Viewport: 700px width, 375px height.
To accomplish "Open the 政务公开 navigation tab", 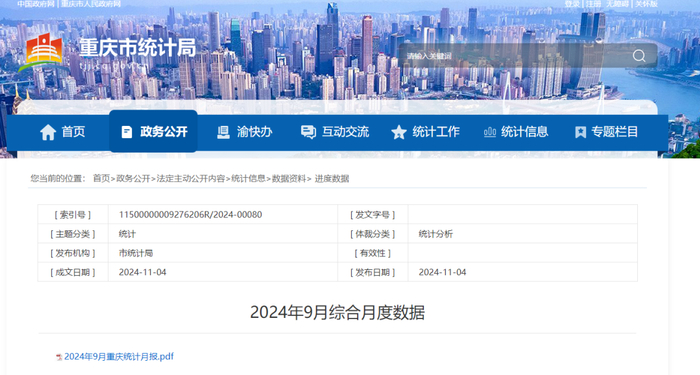I will coord(154,132).
